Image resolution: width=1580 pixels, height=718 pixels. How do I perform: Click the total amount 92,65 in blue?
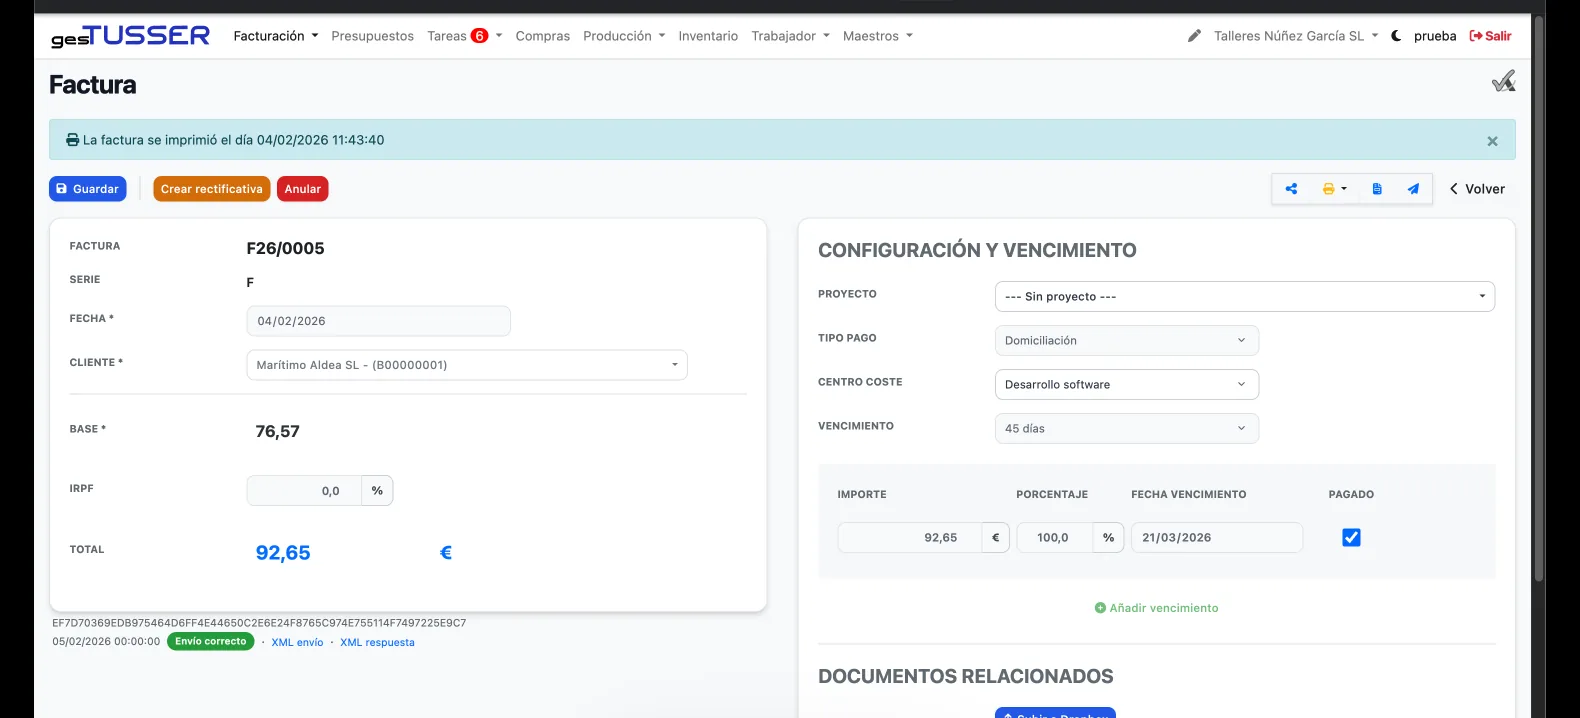point(283,553)
